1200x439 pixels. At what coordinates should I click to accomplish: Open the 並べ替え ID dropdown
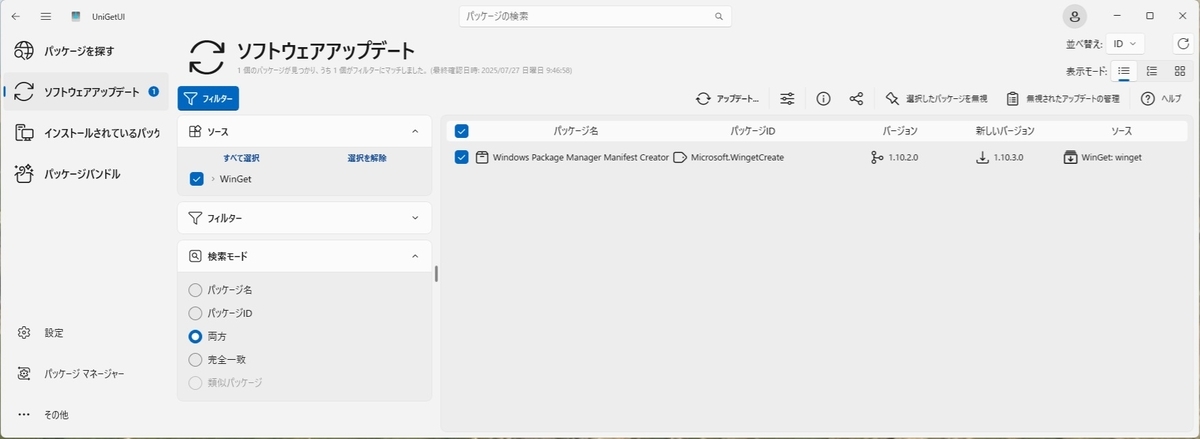[1126, 44]
